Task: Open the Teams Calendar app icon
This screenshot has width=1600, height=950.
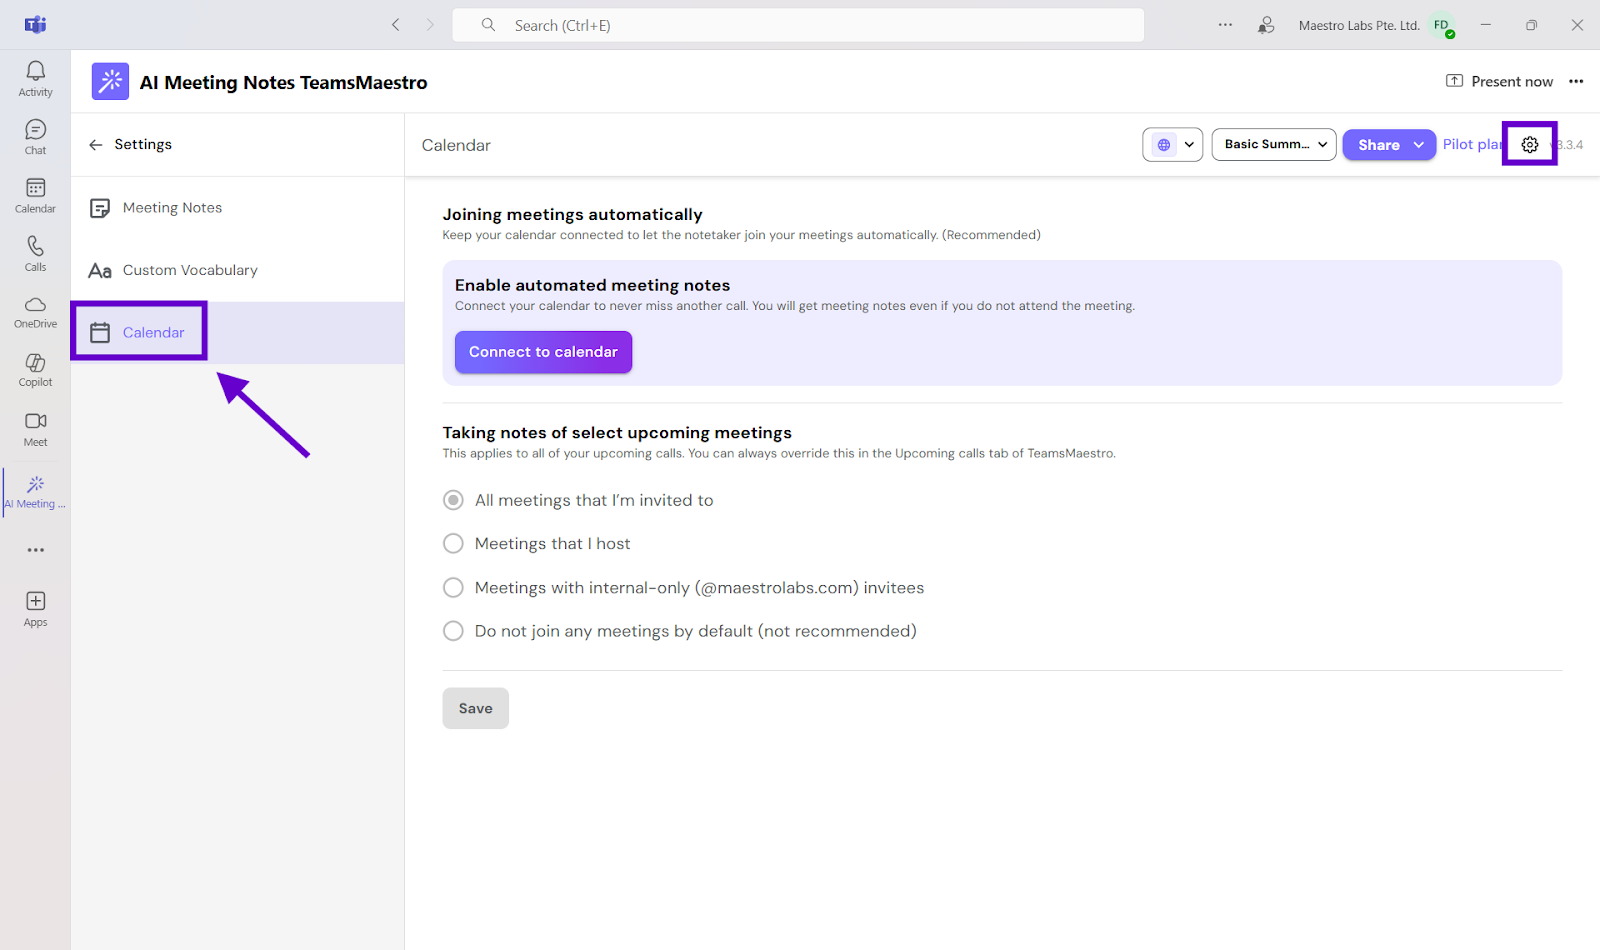Action: click(x=35, y=195)
